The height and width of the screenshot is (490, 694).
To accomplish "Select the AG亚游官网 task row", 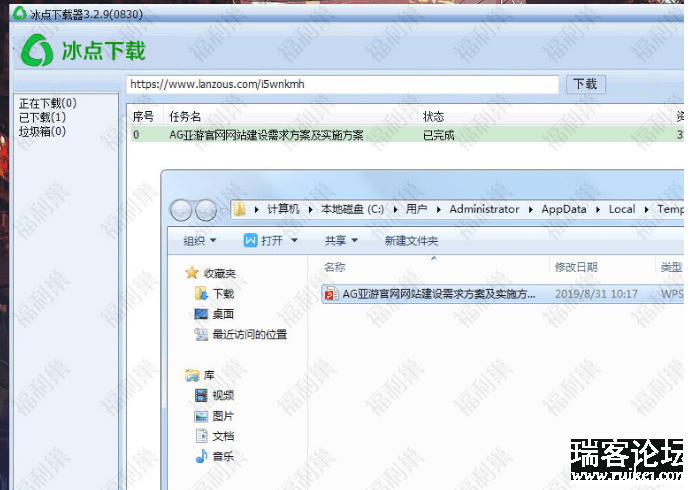I will (406, 135).
